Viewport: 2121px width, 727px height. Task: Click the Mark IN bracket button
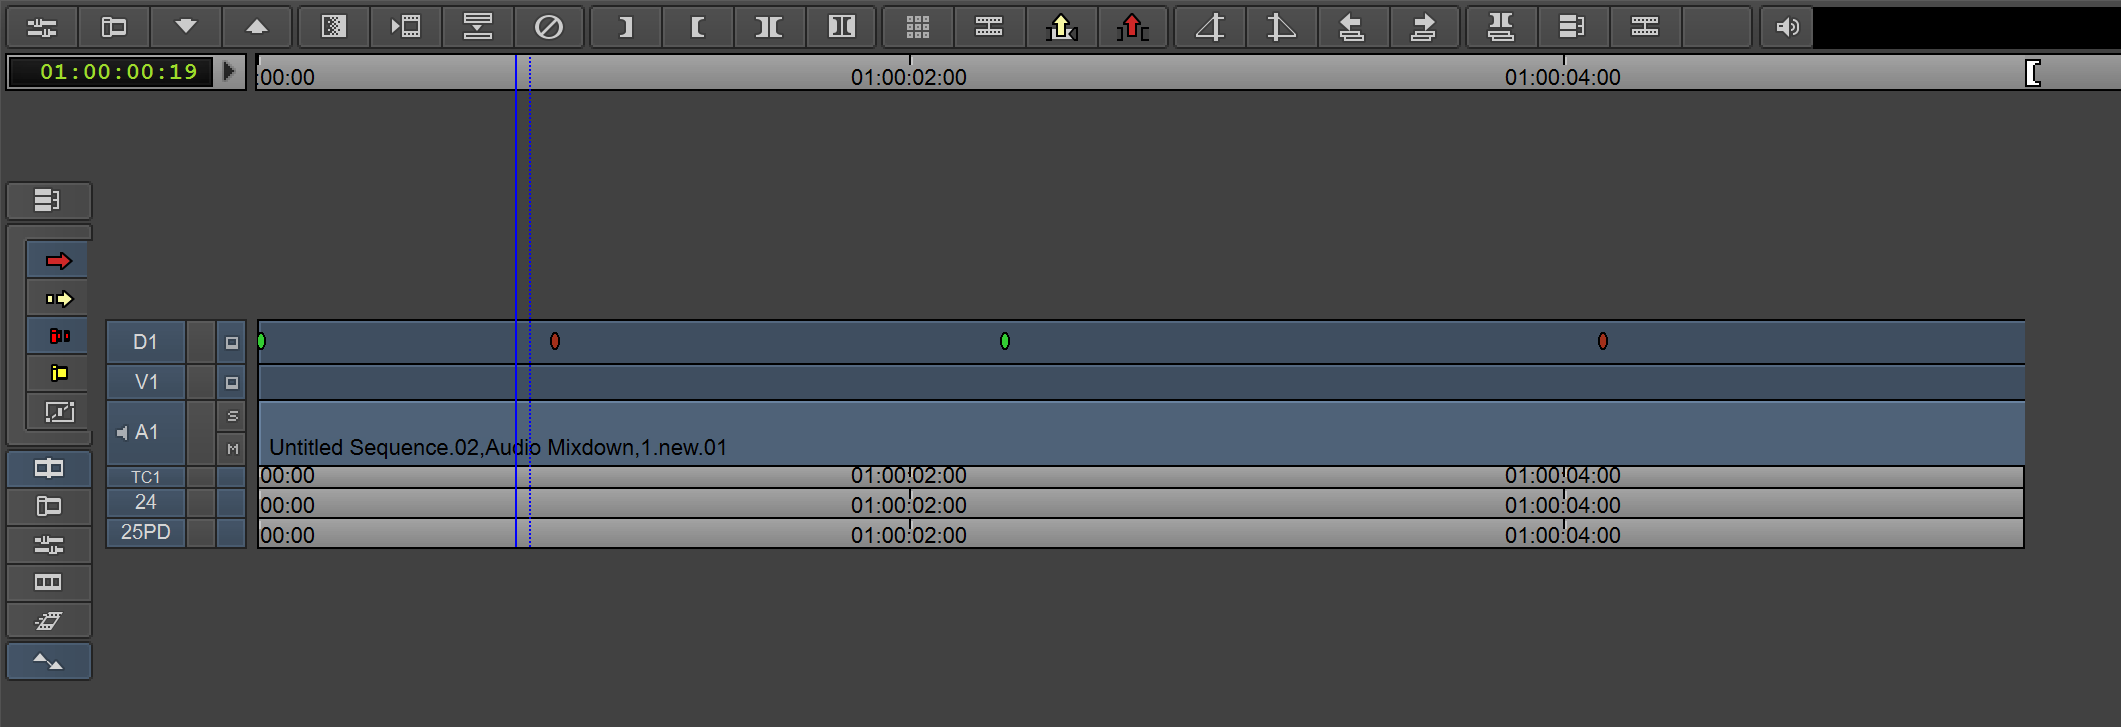click(698, 27)
